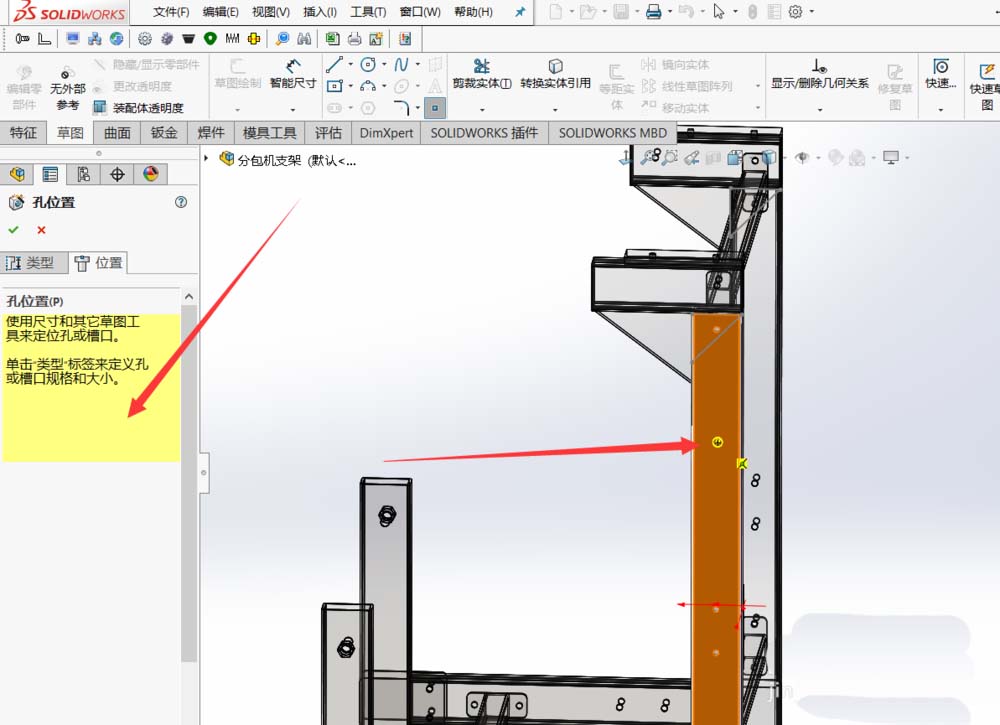1000x725 pixels.
Task: Switch to the 位置 (Positions) tab
Action: tap(98, 263)
